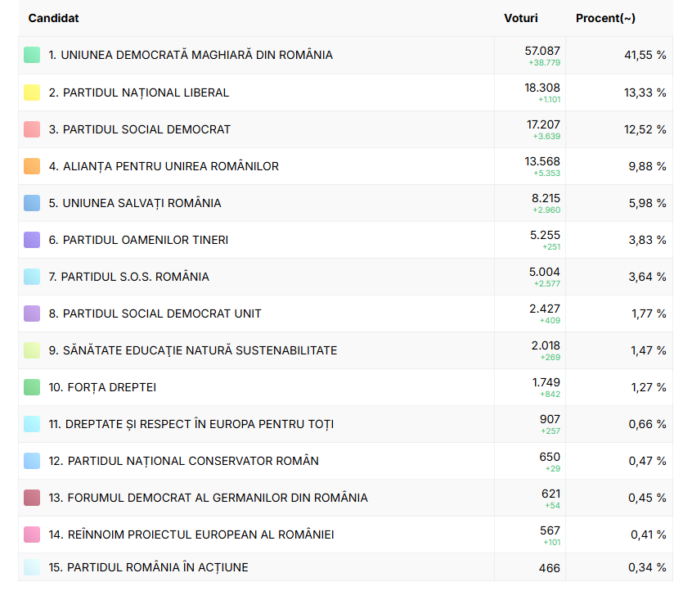Viewport: 683px width, 600px height.
Task: Click the yellow swatch for Partidul Național Liberal
Action: [x=32, y=92]
